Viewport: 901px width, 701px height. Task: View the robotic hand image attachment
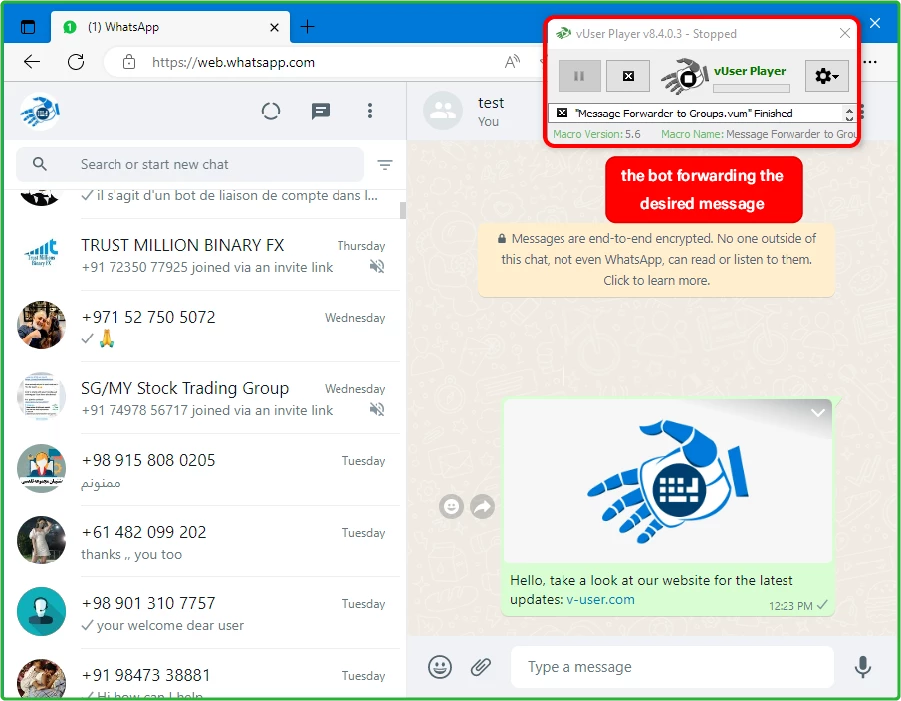pyautogui.click(x=668, y=481)
